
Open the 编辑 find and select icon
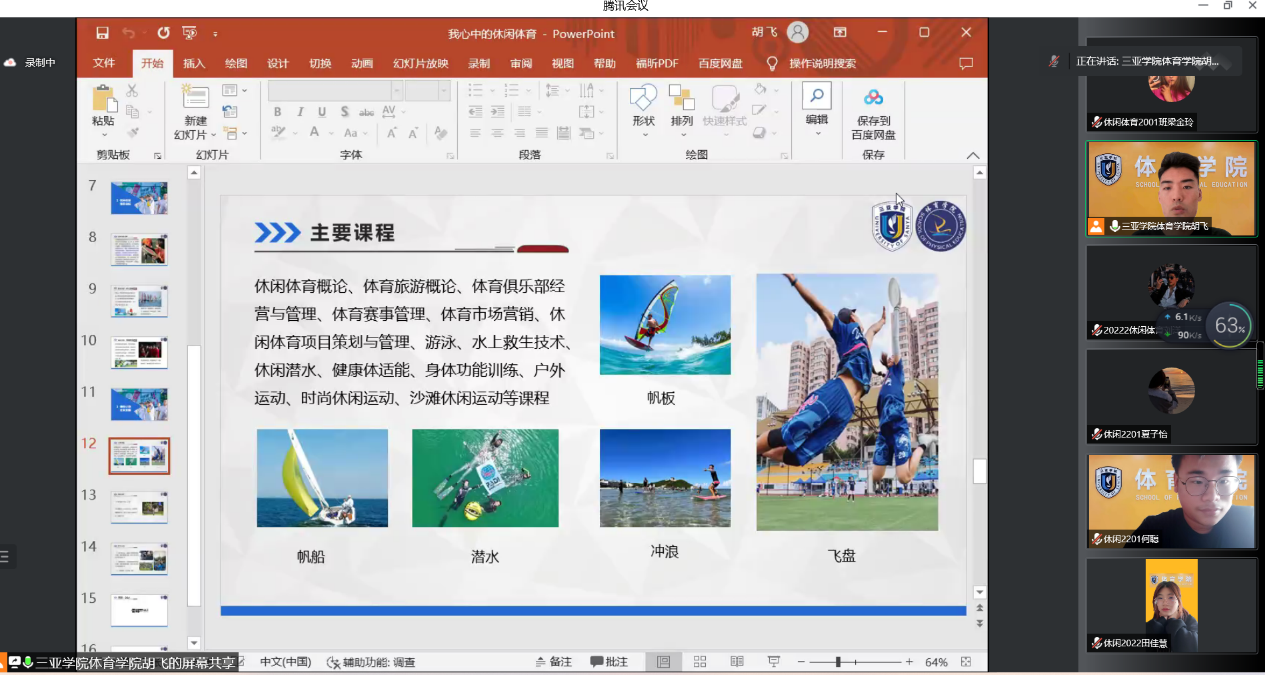(816, 95)
